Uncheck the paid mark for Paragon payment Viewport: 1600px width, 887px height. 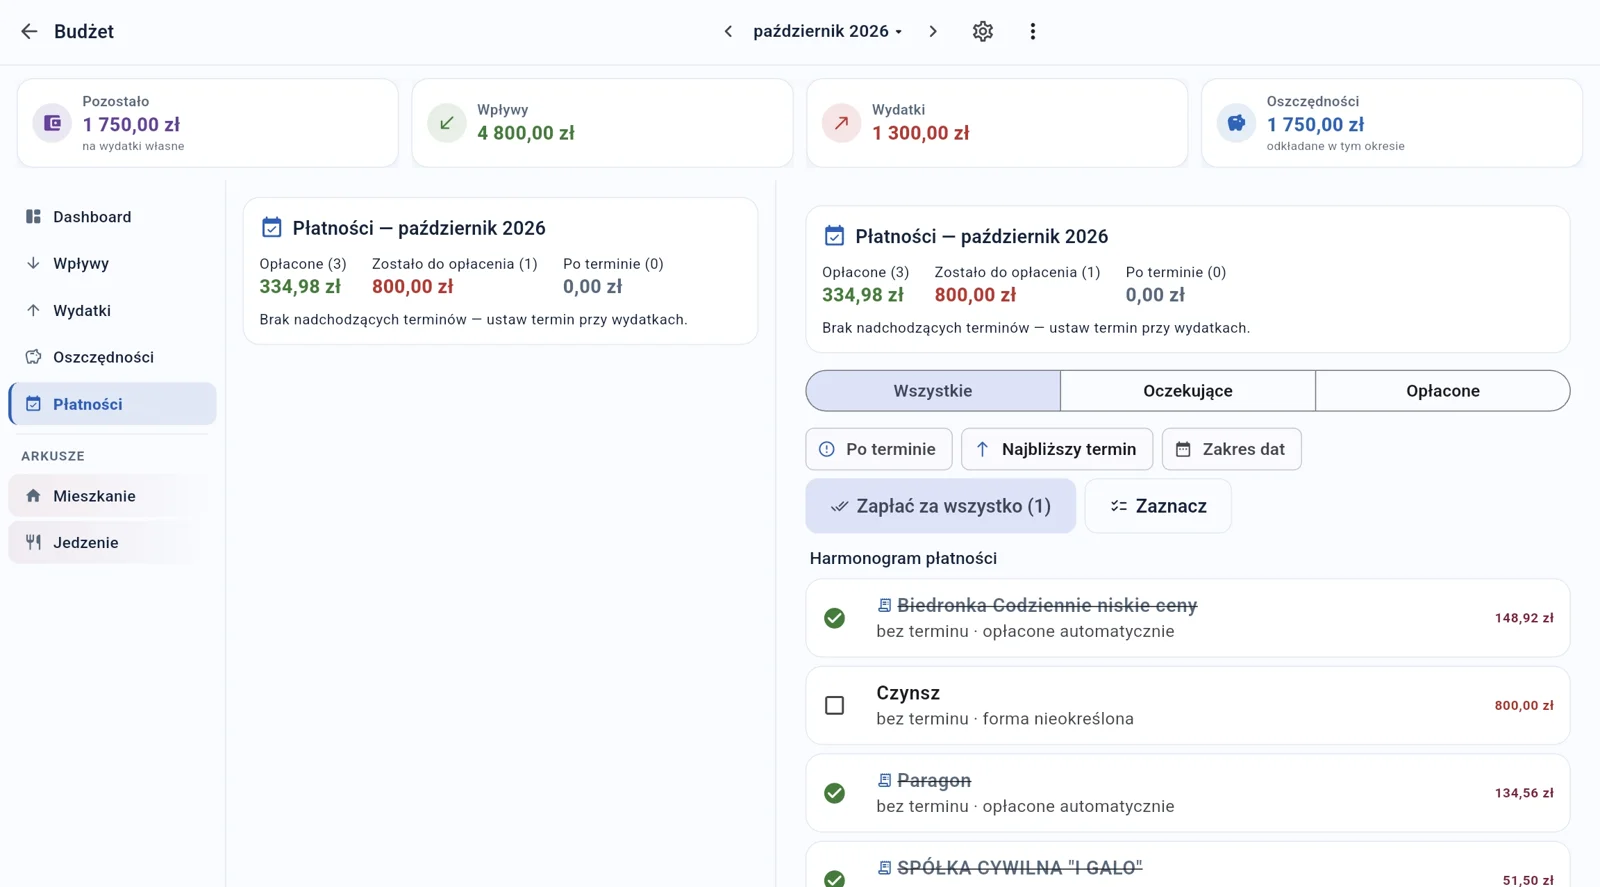point(835,793)
